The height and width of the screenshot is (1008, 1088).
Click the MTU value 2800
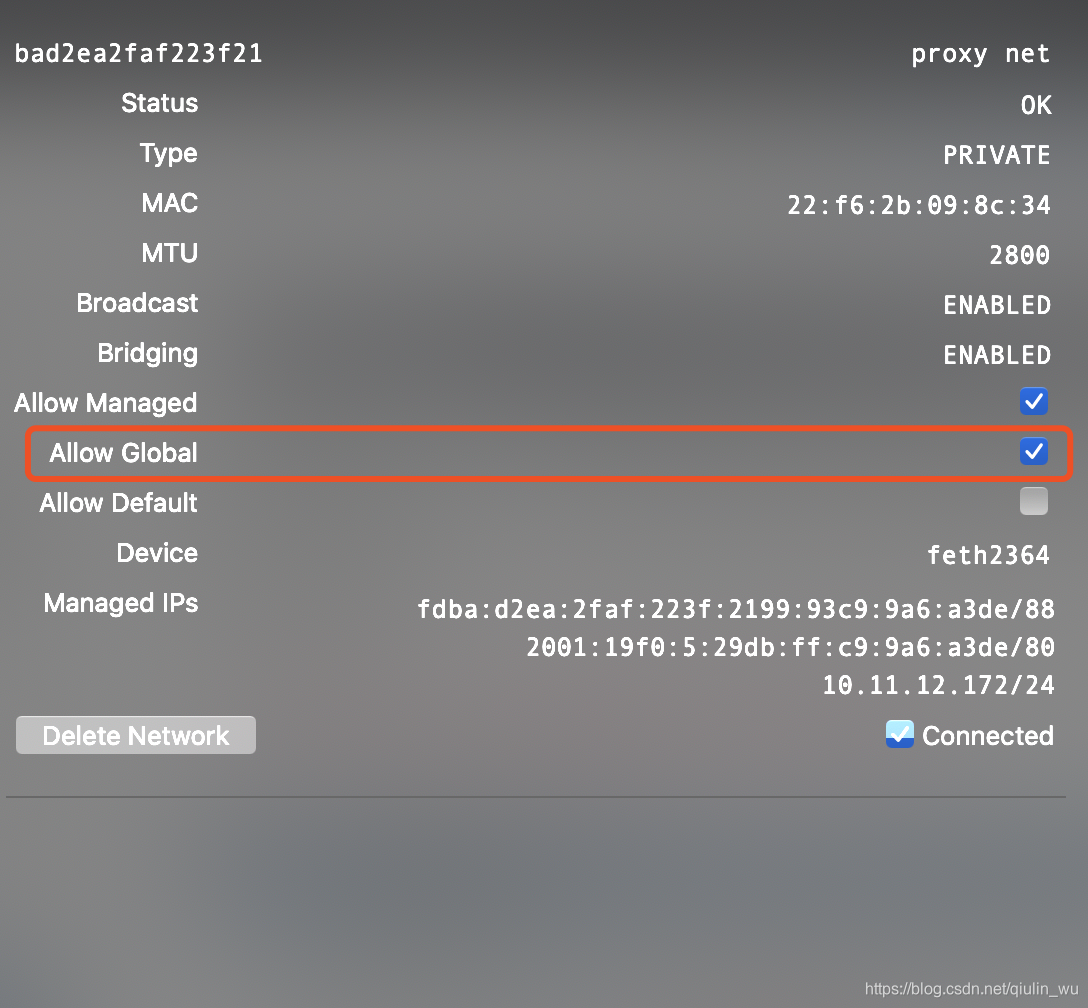[1019, 255]
